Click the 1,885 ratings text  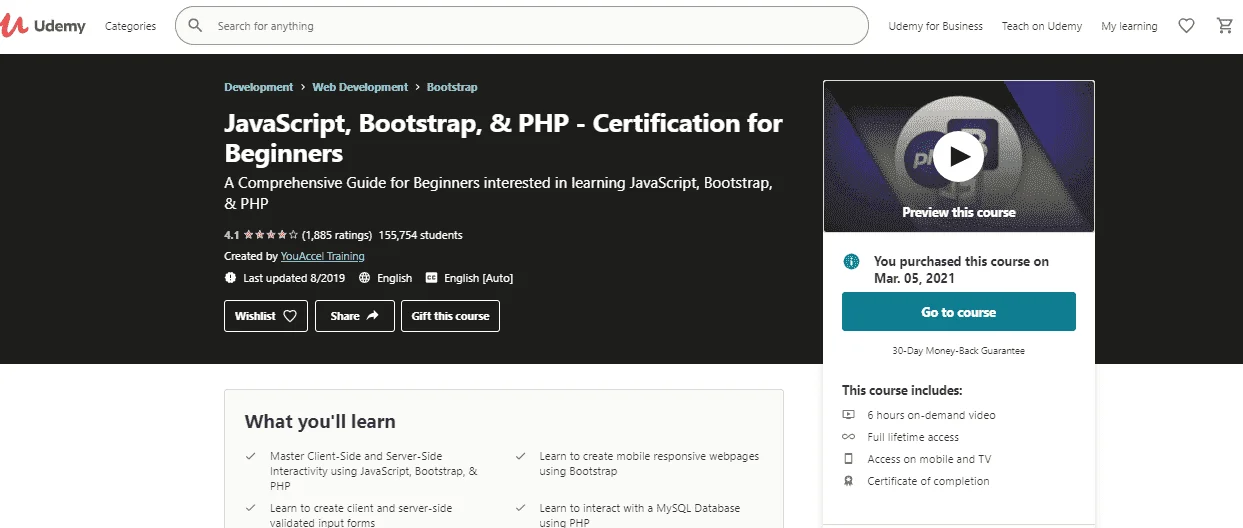[x=337, y=235]
